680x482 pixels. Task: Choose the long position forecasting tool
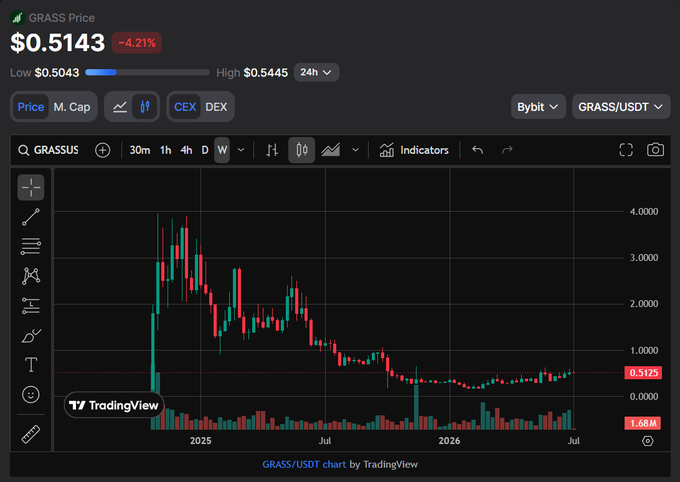(31, 306)
